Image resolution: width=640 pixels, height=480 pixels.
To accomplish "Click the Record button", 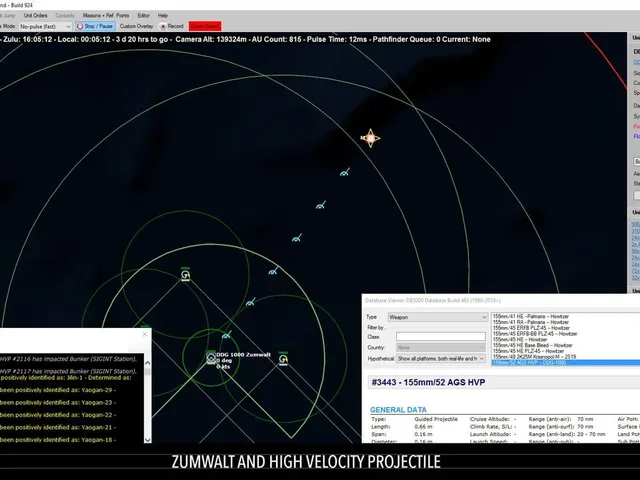I will coord(172,26).
